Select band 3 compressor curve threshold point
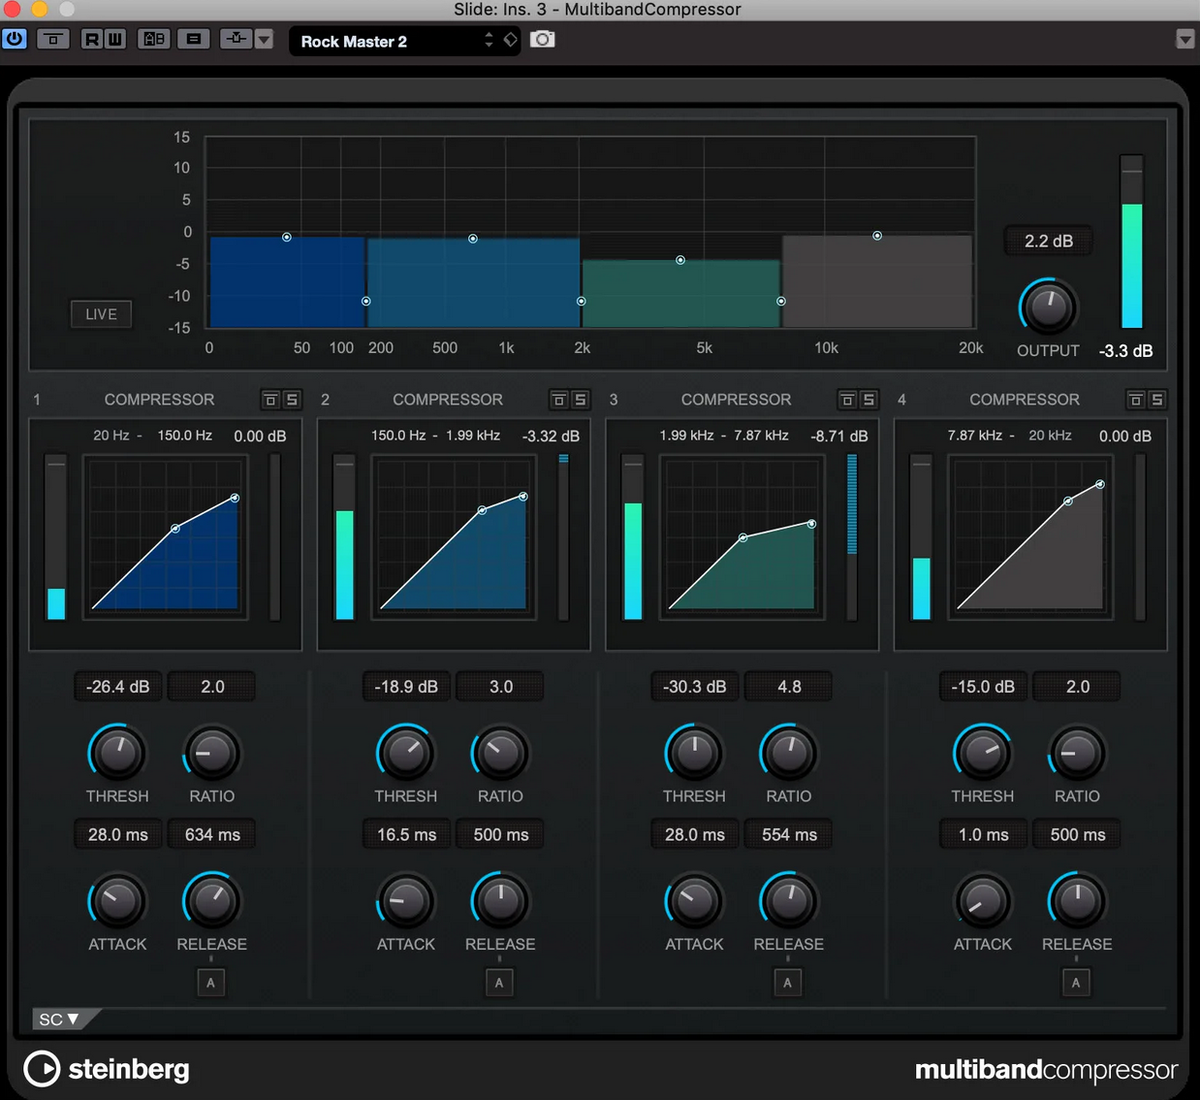Image resolution: width=1200 pixels, height=1100 pixels. pyautogui.click(x=743, y=538)
